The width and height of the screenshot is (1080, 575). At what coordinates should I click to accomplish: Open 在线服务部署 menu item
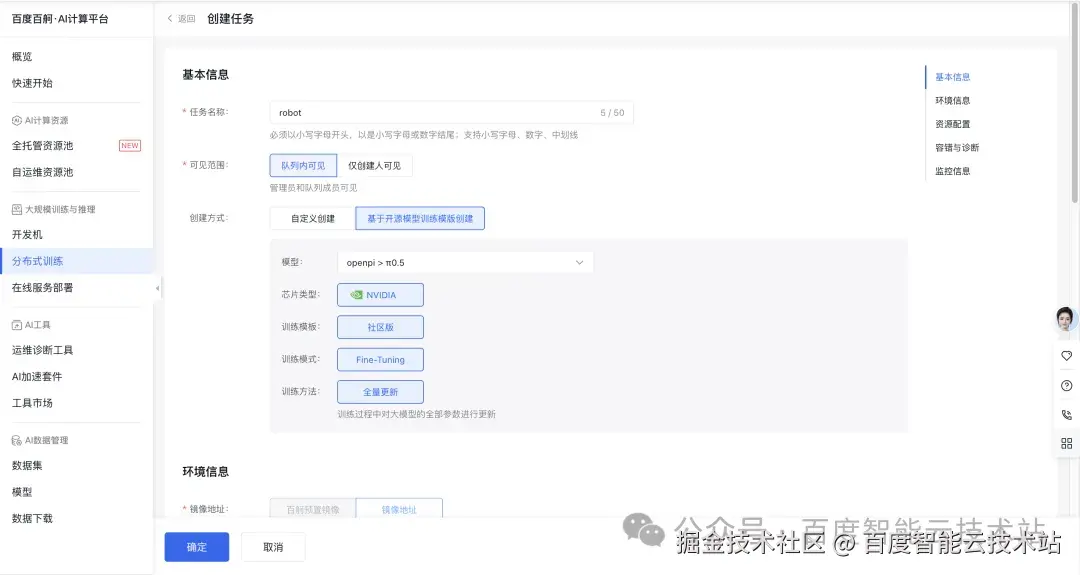[x=43, y=288]
